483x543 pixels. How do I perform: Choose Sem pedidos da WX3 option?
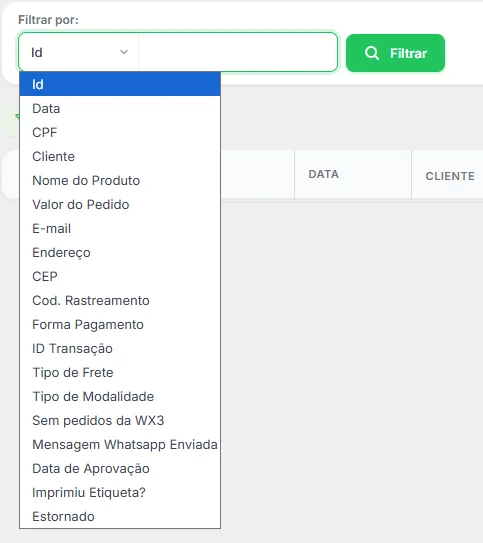[x=120, y=420]
